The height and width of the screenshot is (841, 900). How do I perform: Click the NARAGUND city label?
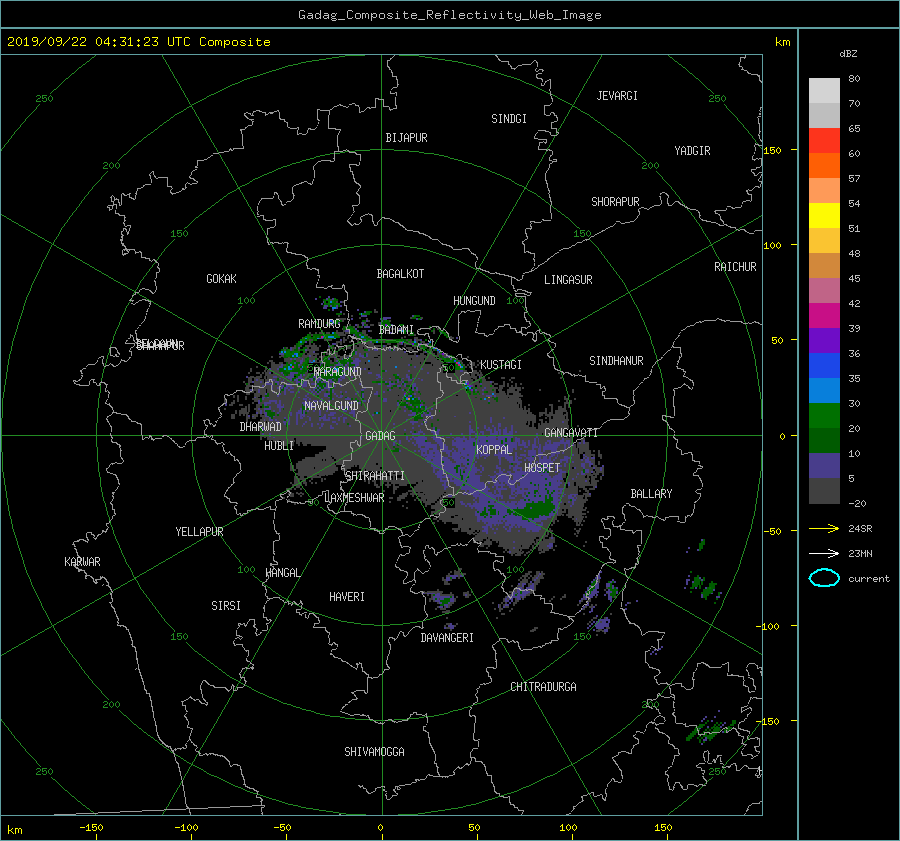click(338, 371)
